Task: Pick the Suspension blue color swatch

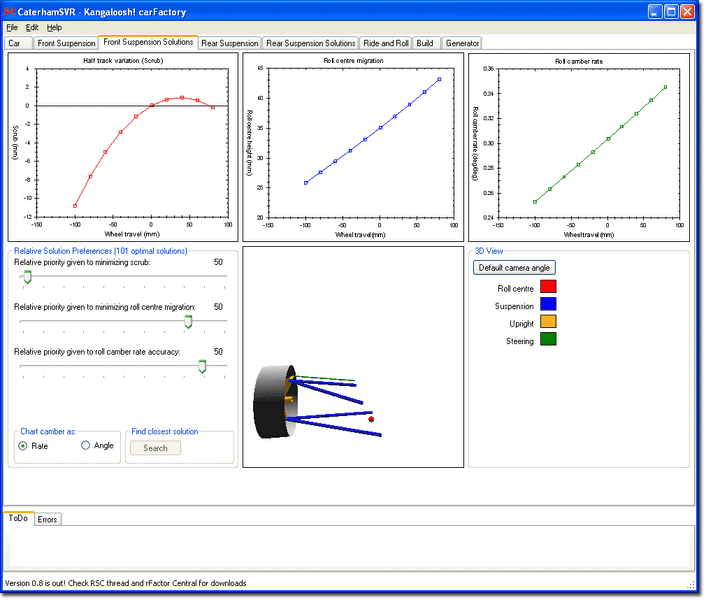Action: coord(548,304)
